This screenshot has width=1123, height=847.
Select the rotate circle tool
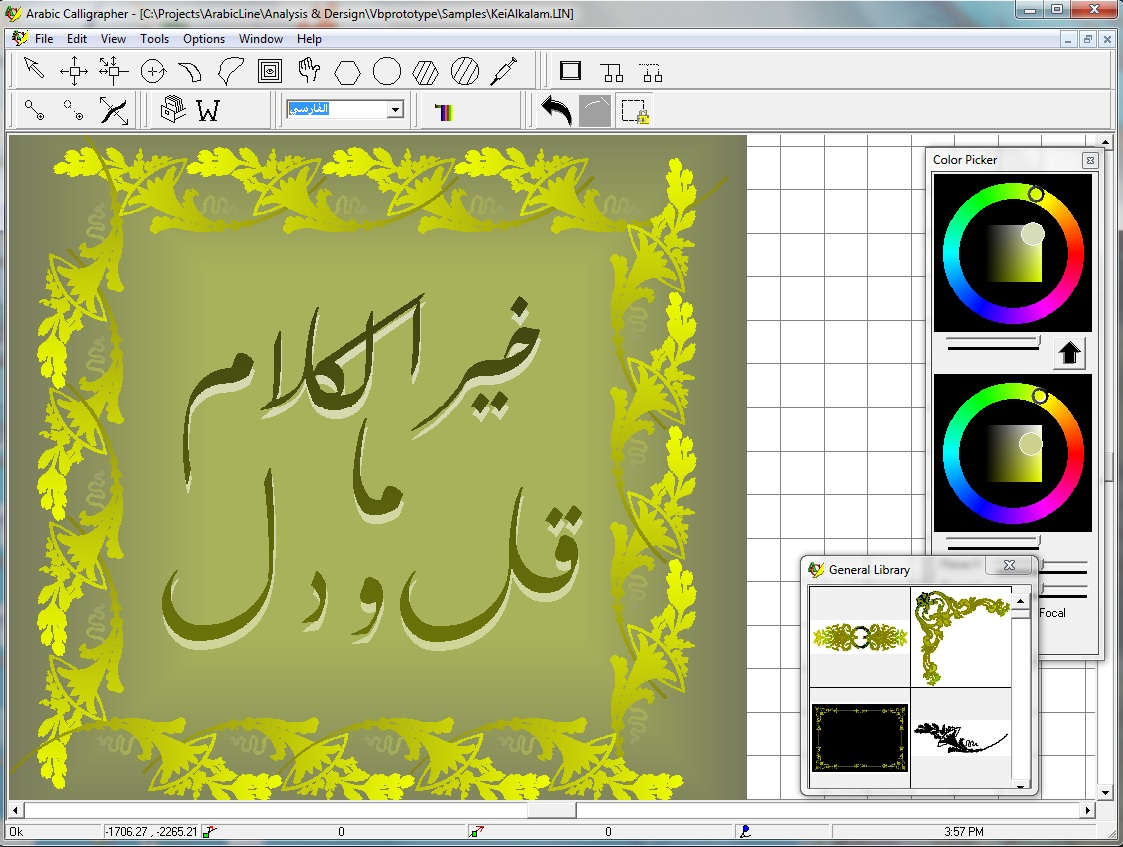coord(153,71)
